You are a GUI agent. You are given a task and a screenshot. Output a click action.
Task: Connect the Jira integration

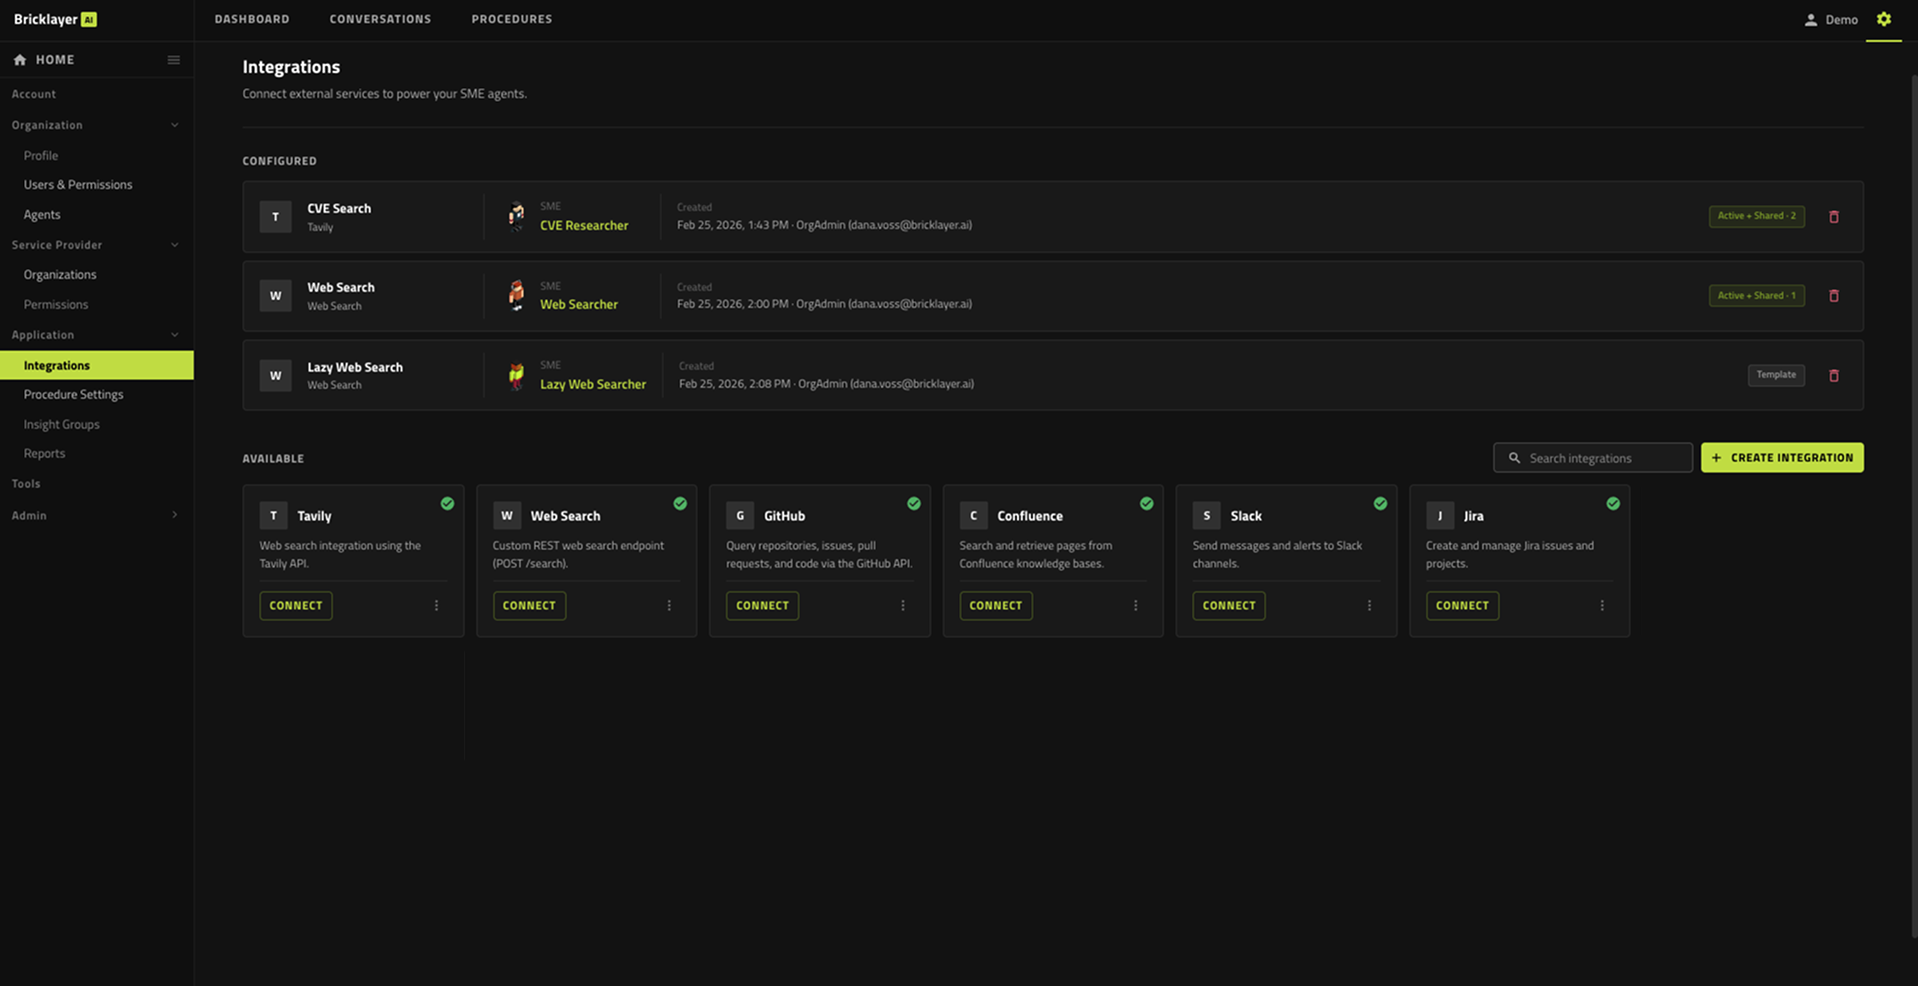coord(1462,606)
